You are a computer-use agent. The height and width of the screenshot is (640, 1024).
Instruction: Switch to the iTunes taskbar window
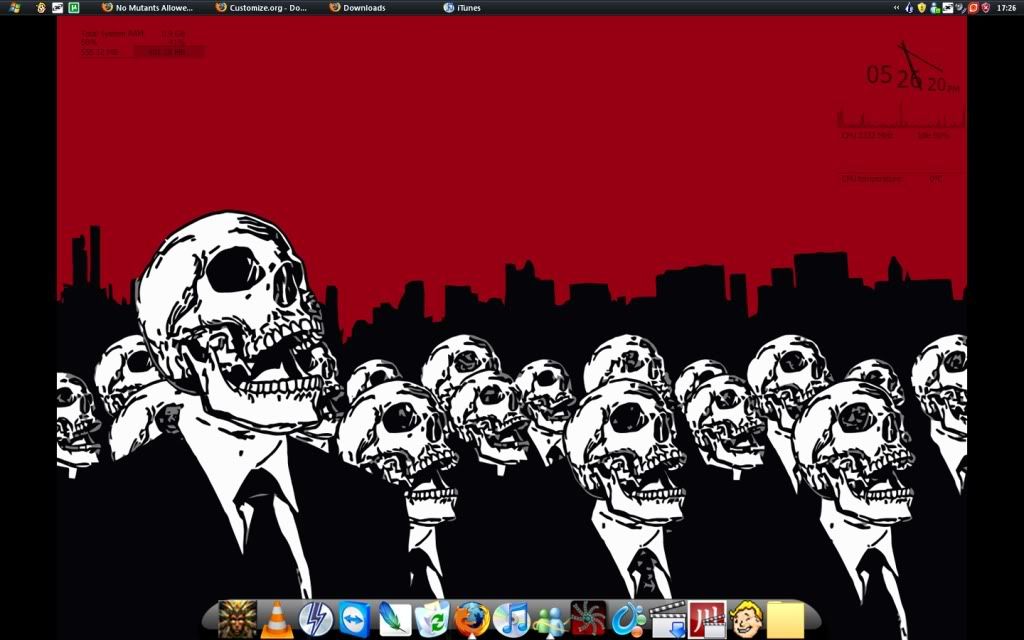coord(462,8)
